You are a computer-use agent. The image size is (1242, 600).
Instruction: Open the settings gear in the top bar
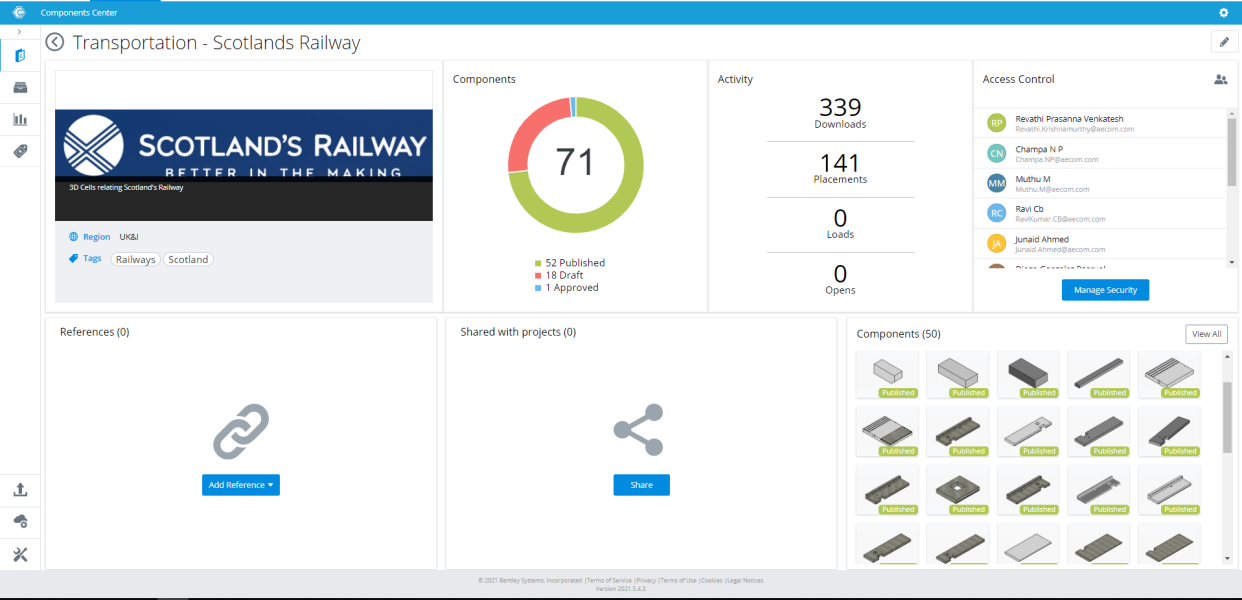click(x=1223, y=12)
